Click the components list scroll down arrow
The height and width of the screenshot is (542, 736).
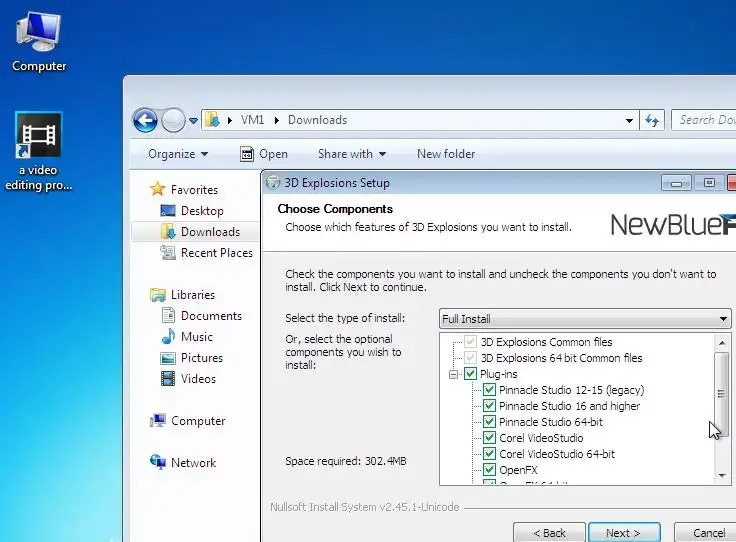[722, 476]
